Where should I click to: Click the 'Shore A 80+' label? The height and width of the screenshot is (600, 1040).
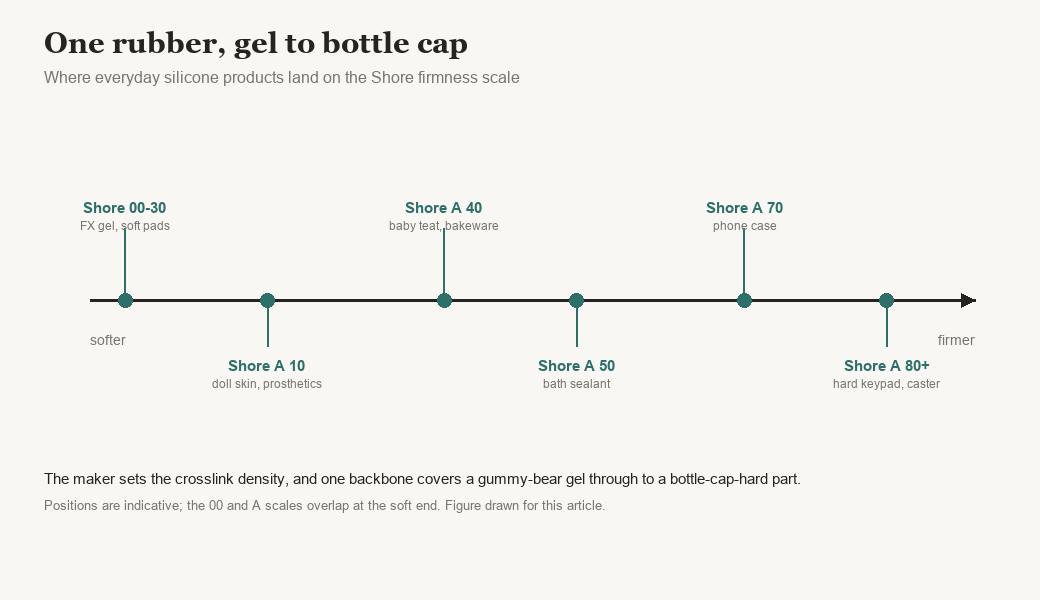887,366
